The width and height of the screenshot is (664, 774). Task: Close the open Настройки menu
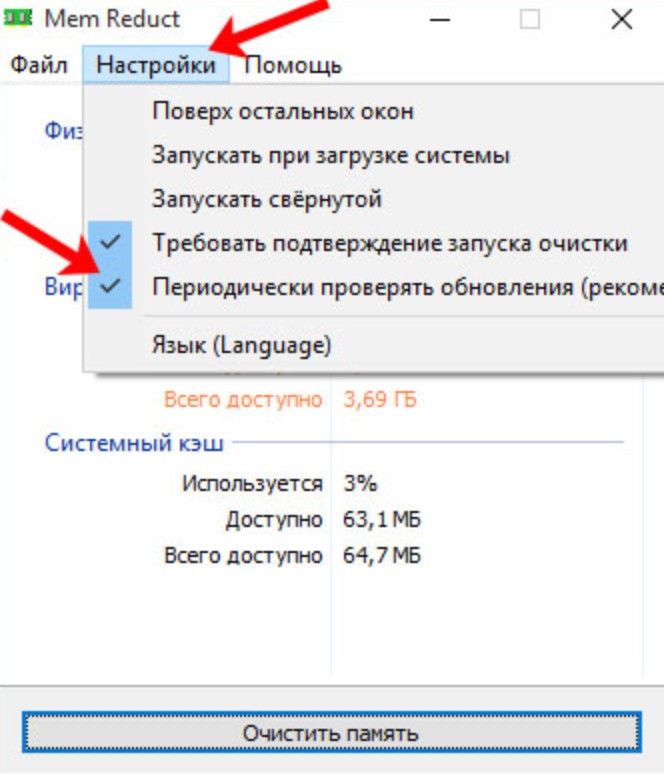click(156, 65)
